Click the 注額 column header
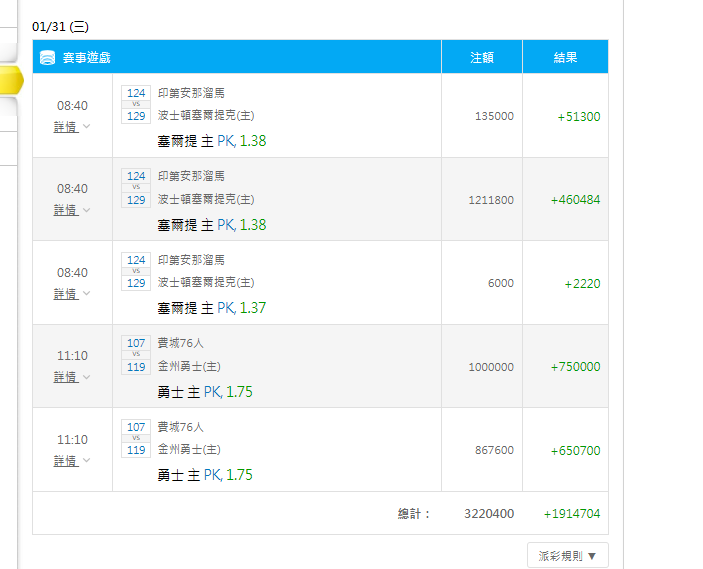The width and height of the screenshot is (703, 569). 482,57
